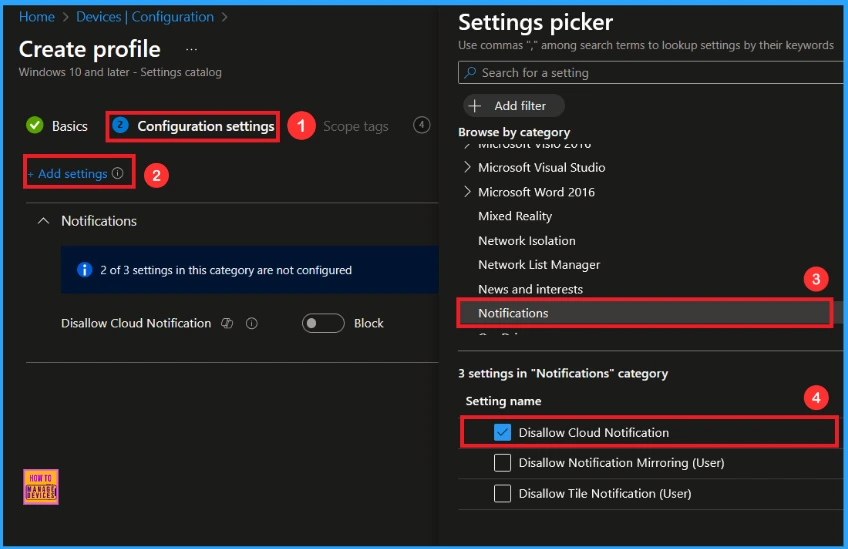
Task: Check Disallow Tile Notification (User)
Action: tap(502, 493)
